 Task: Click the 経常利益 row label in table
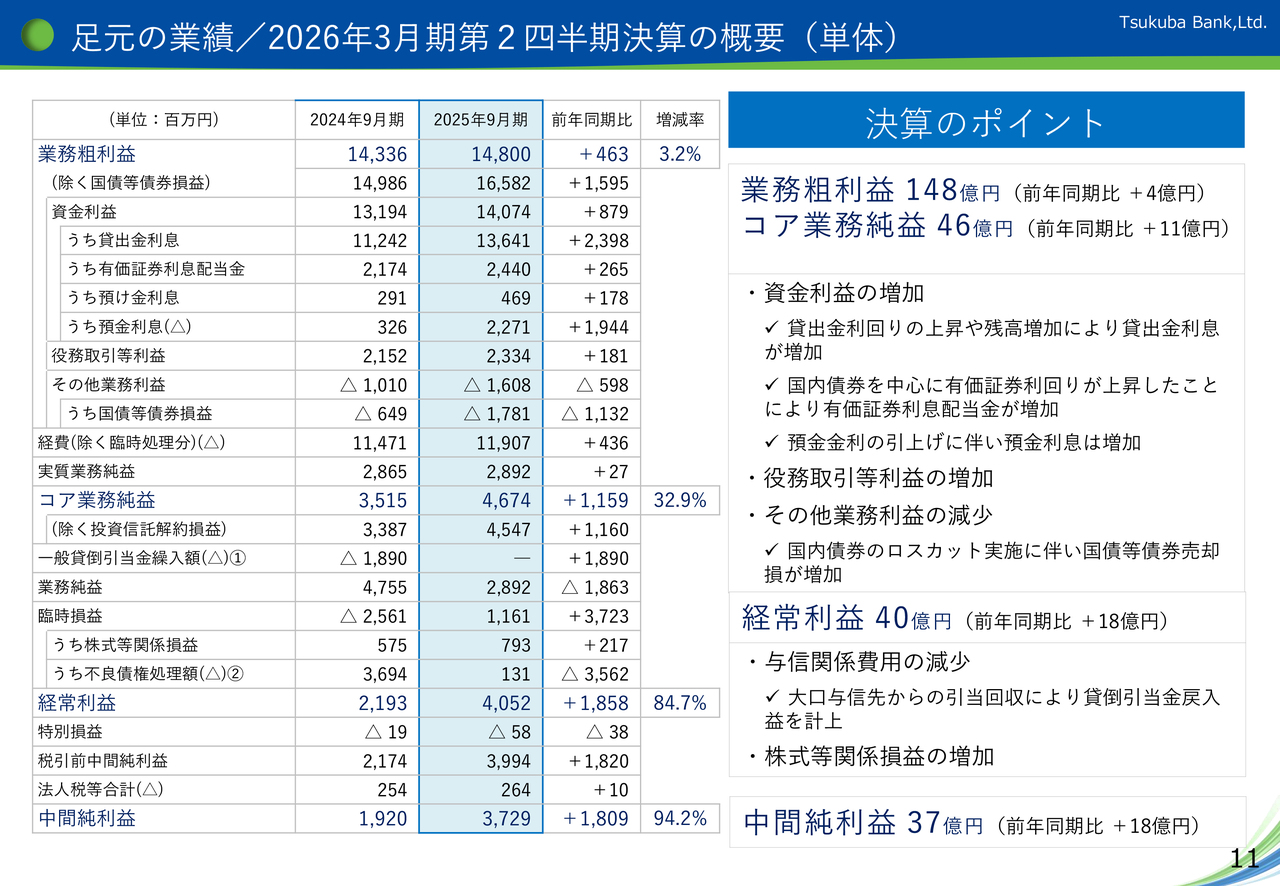point(77,703)
